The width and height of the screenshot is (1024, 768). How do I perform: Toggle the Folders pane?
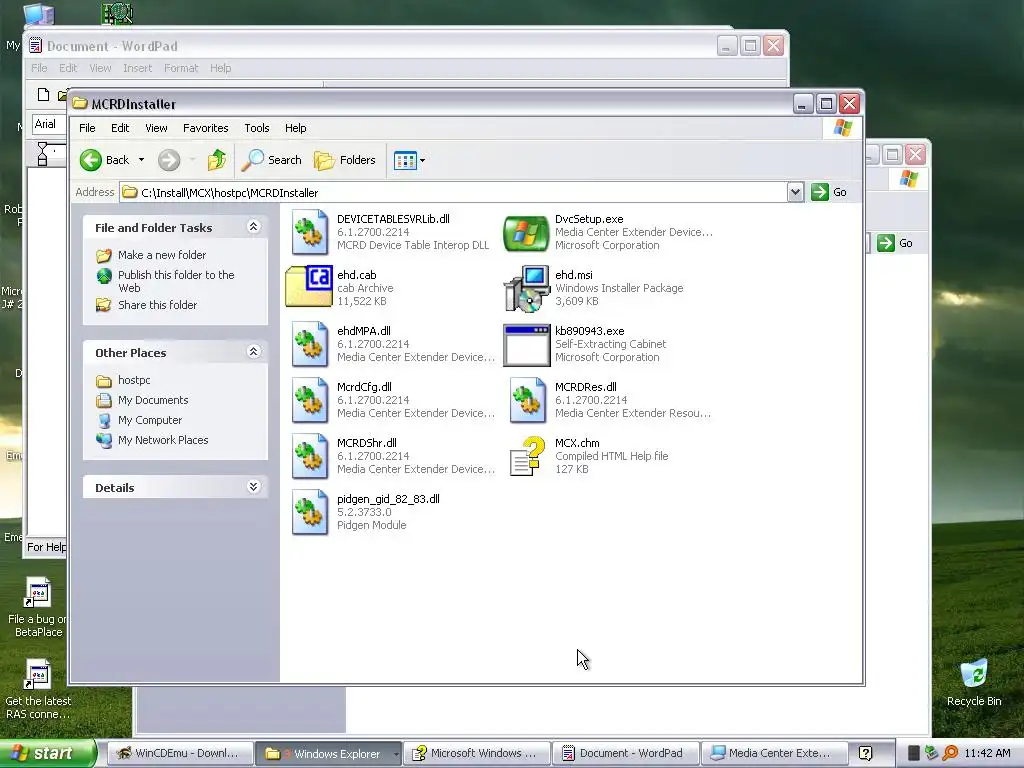pyautogui.click(x=345, y=160)
